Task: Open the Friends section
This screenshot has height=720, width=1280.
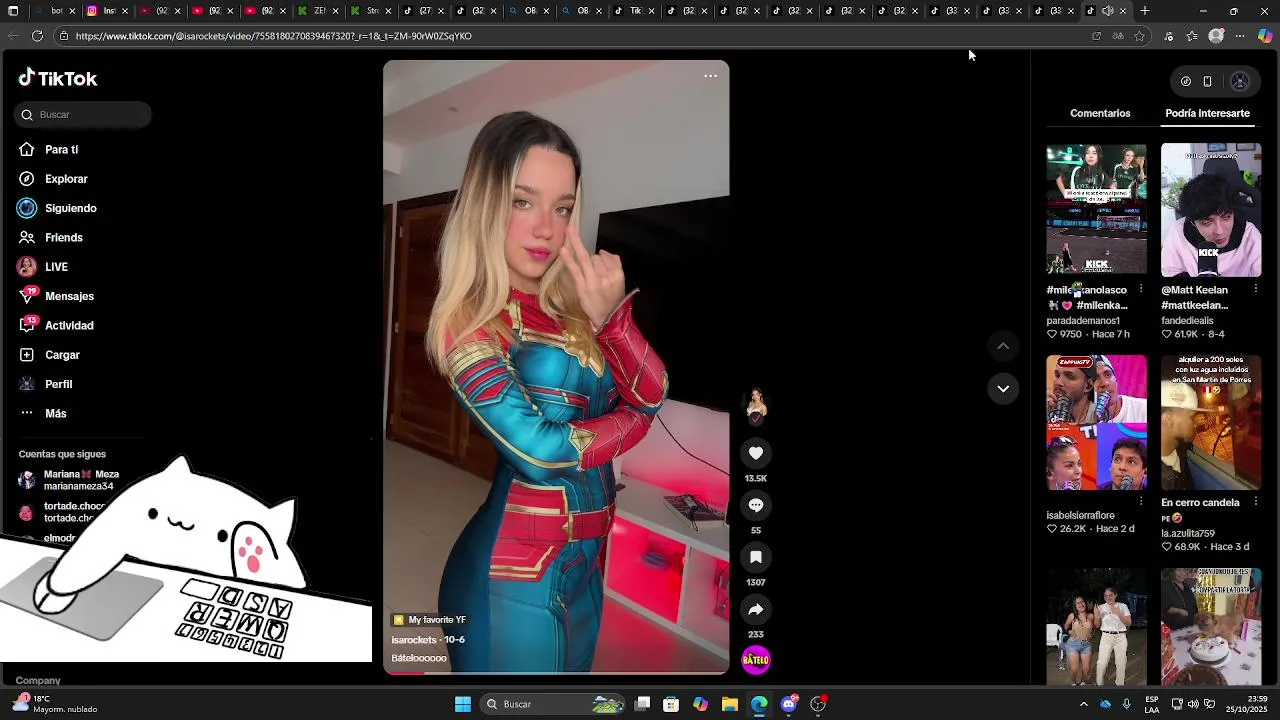Action: pos(50,238)
